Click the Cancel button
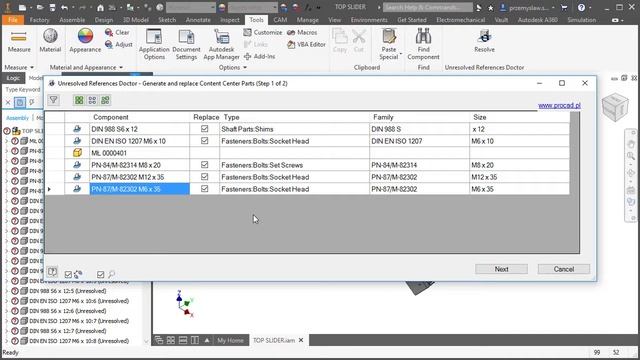The image size is (640, 360). point(564,269)
